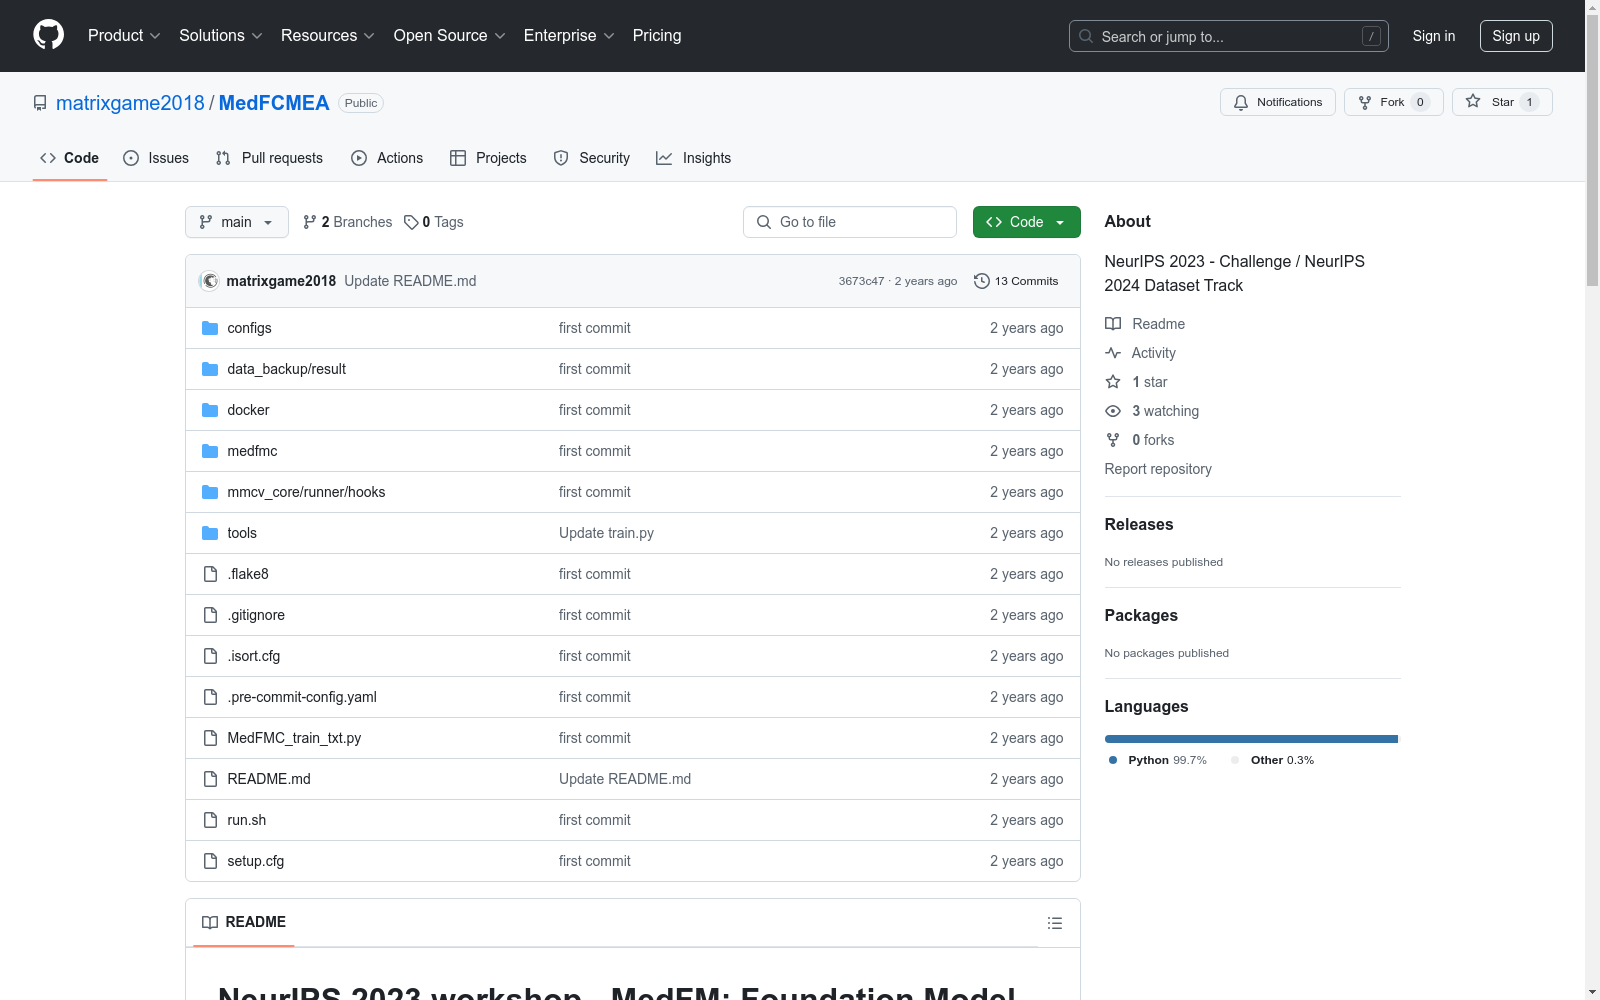1600x1000 pixels.
Task: Open the MedFCMEA repository name link
Action: (x=274, y=103)
